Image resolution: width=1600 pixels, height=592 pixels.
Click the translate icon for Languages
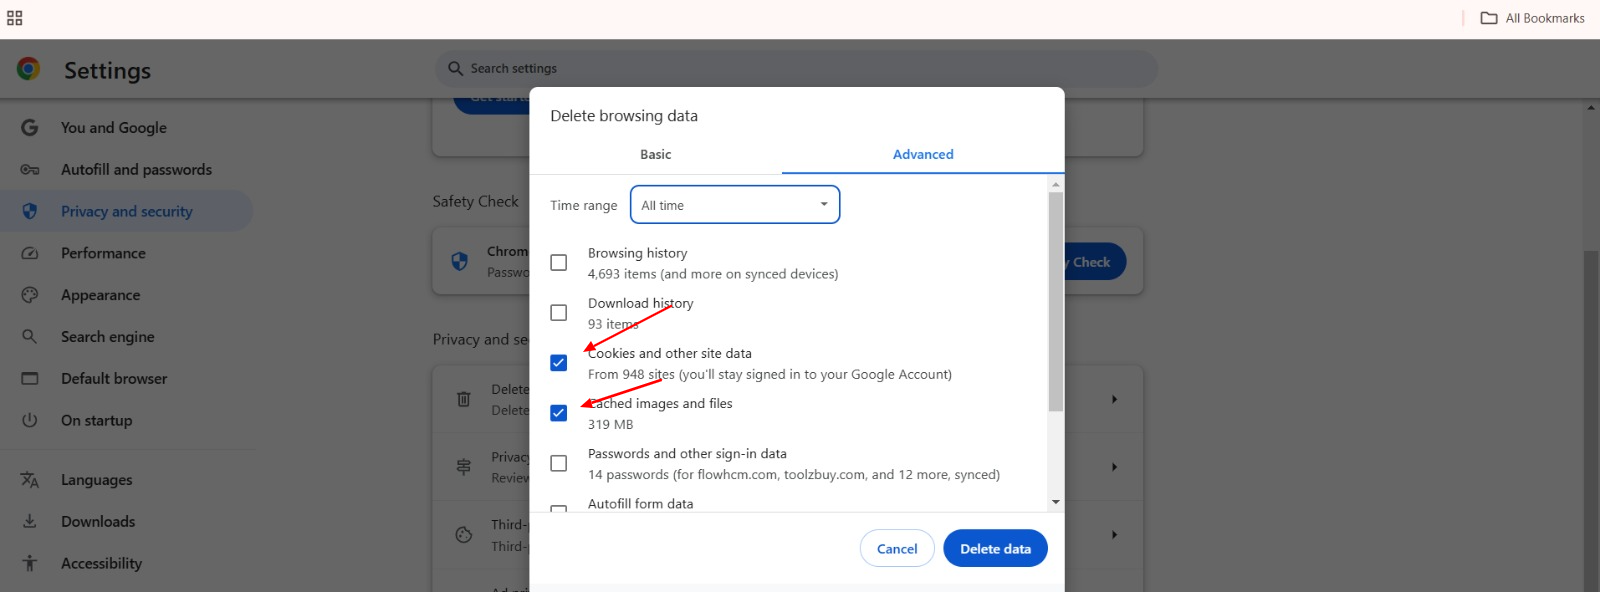click(30, 480)
